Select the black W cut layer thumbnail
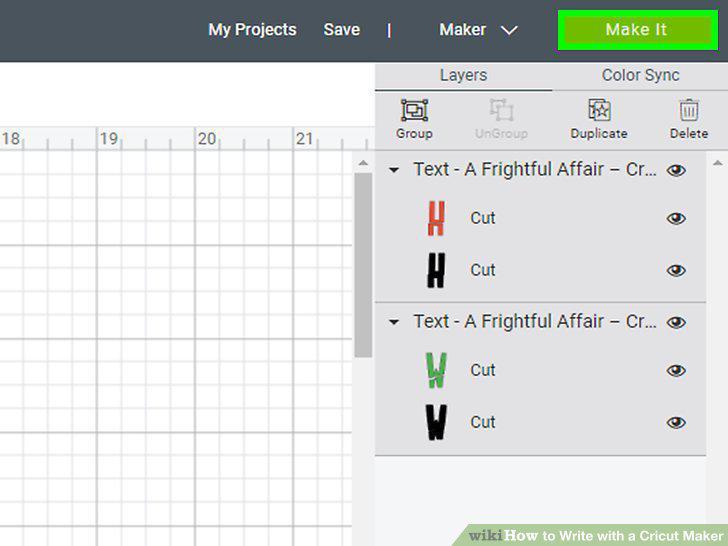The height and width of the screenshot is (546, 728). pyautogui.click(x=436, y=422)
